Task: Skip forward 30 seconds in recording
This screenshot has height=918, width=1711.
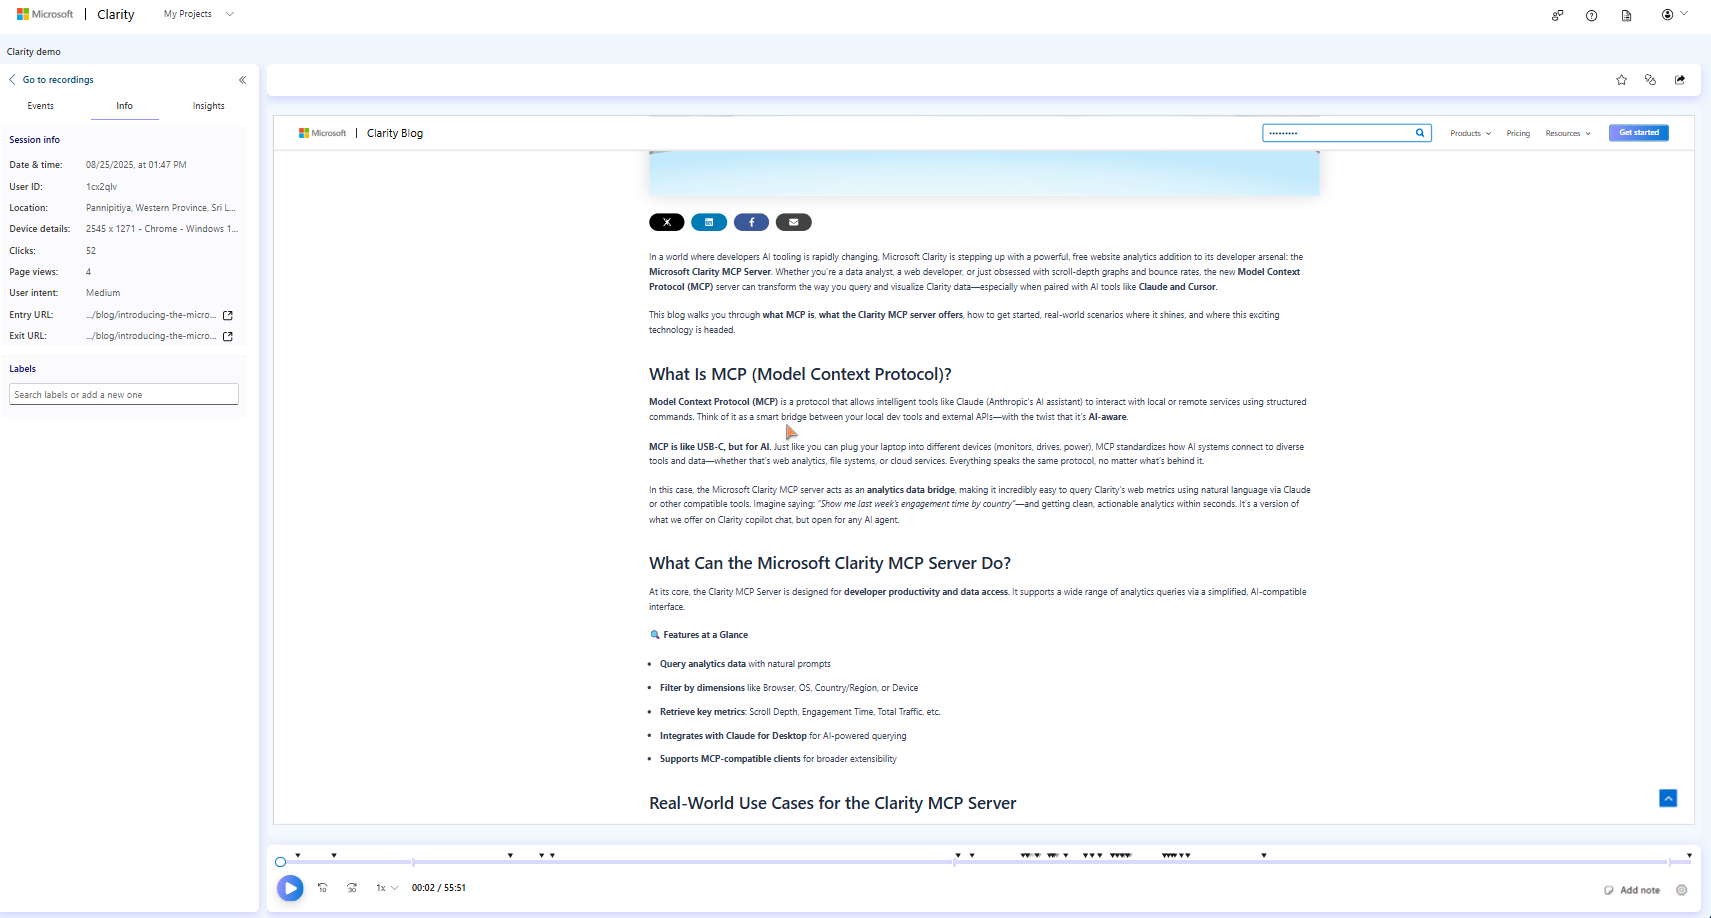Action: [x=352, y=888]
